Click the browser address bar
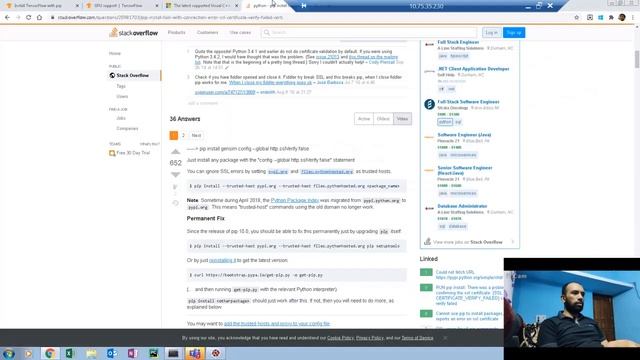This screenshot has width=640, height=360. tap(310, 18)
